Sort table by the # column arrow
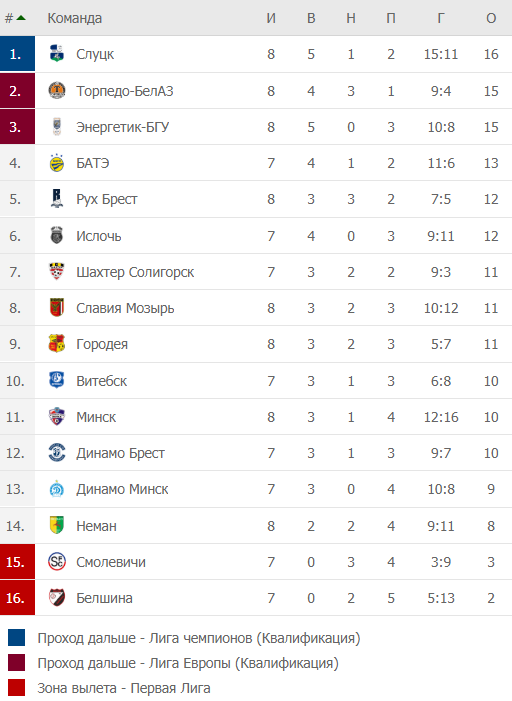This screenshot has height=701, width=512. pos(15,18)
